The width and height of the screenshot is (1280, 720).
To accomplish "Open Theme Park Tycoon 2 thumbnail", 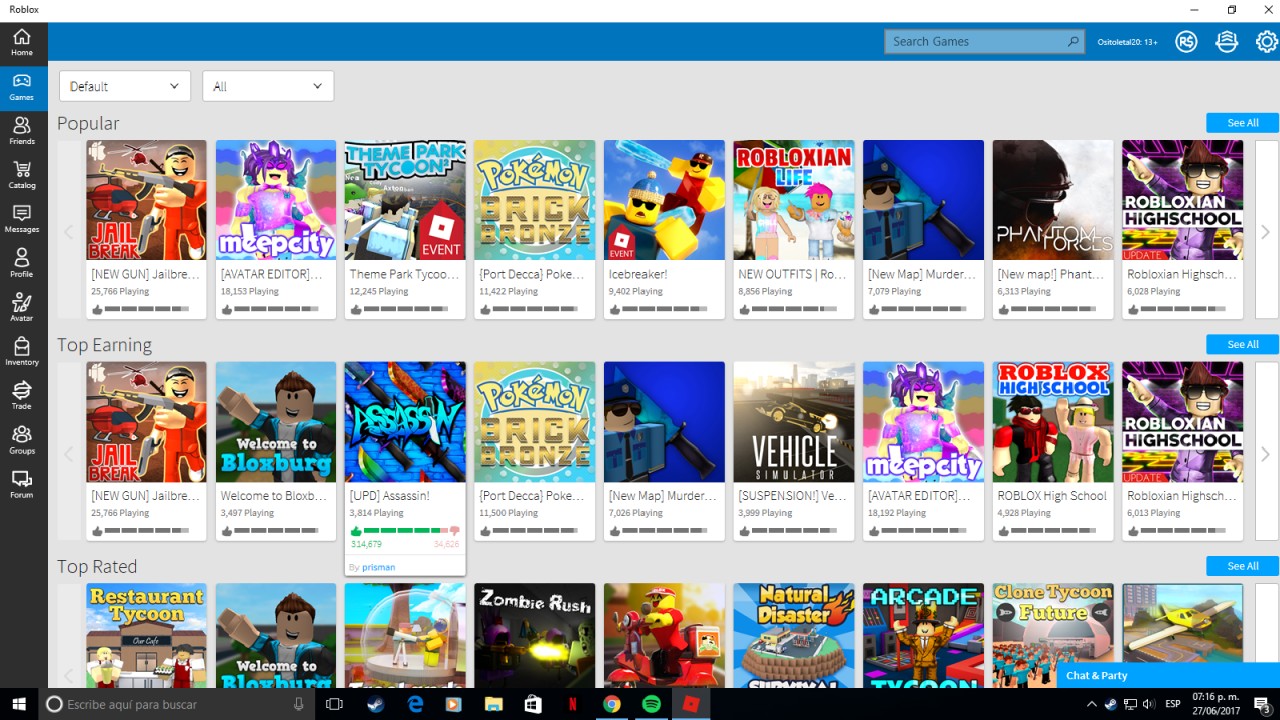I will [405, 200].
